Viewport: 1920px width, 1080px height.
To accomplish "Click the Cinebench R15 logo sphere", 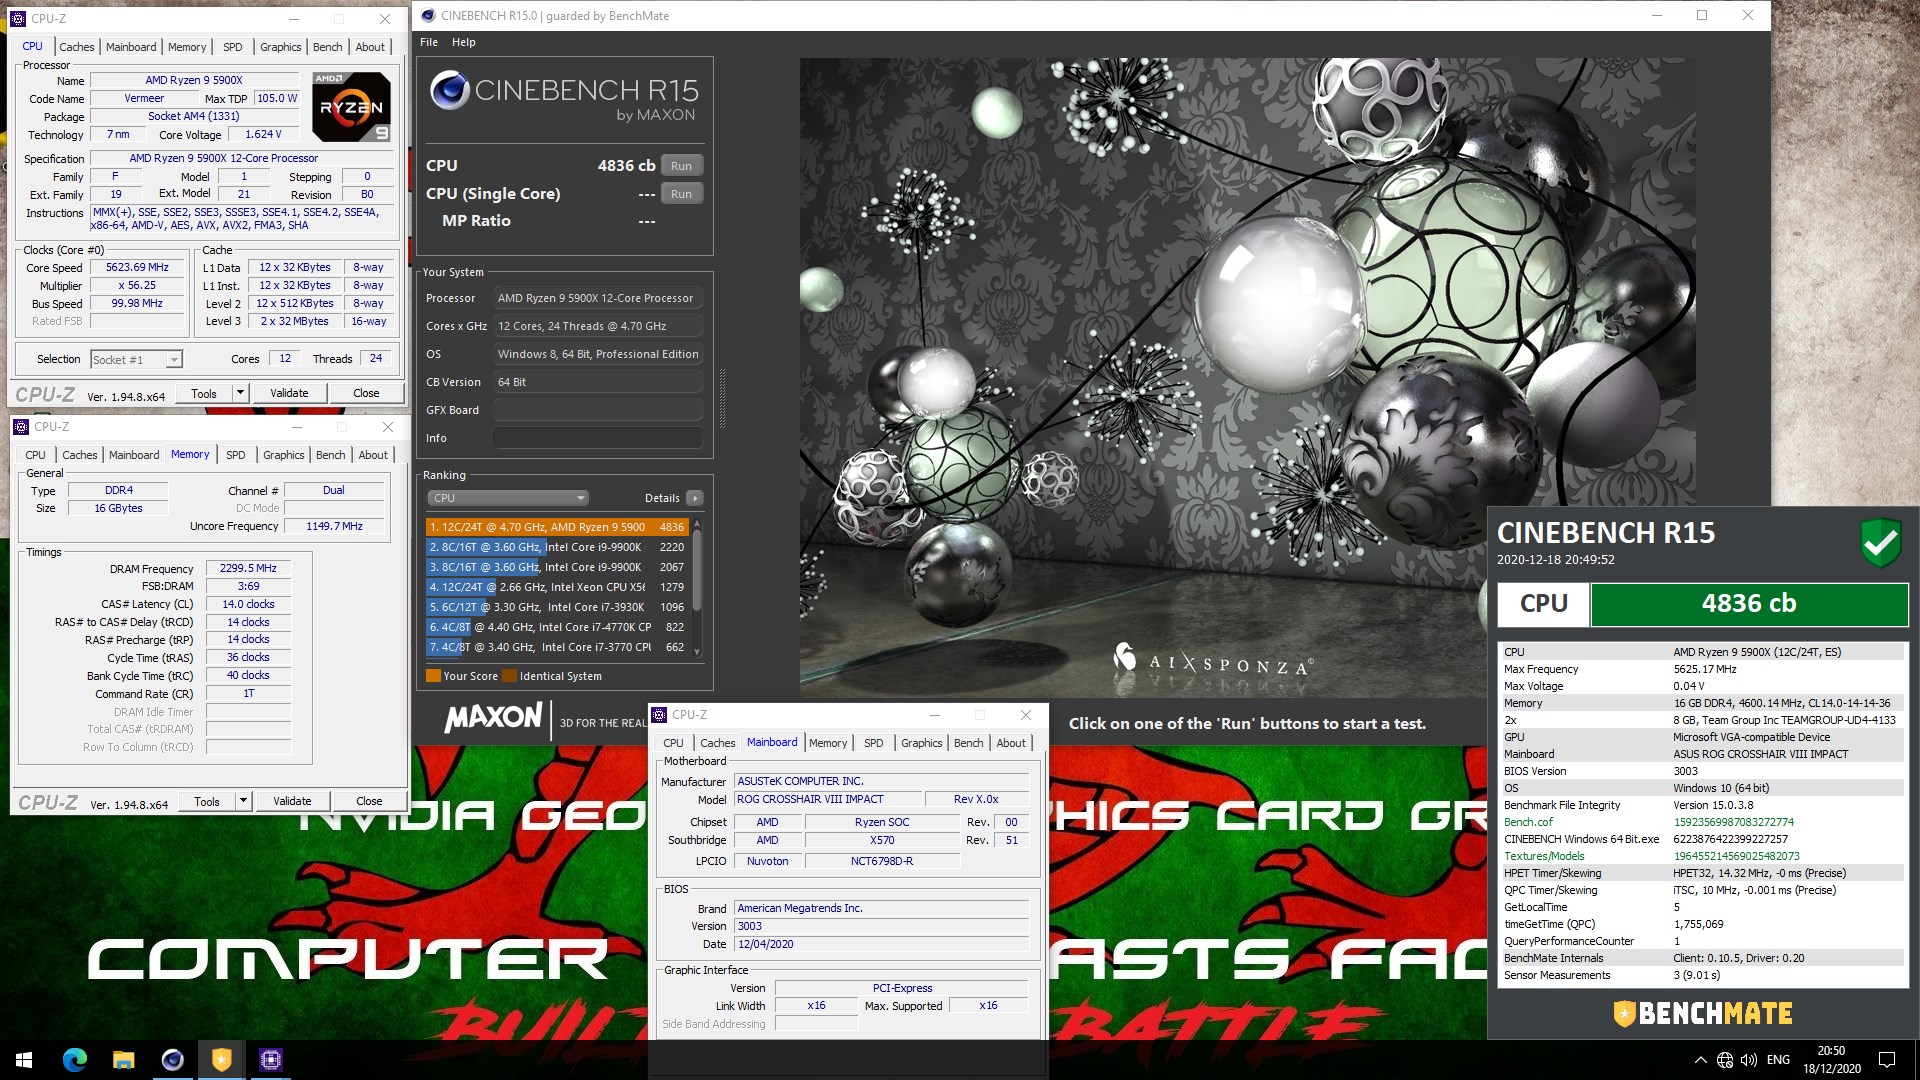I will click(450, 90).
